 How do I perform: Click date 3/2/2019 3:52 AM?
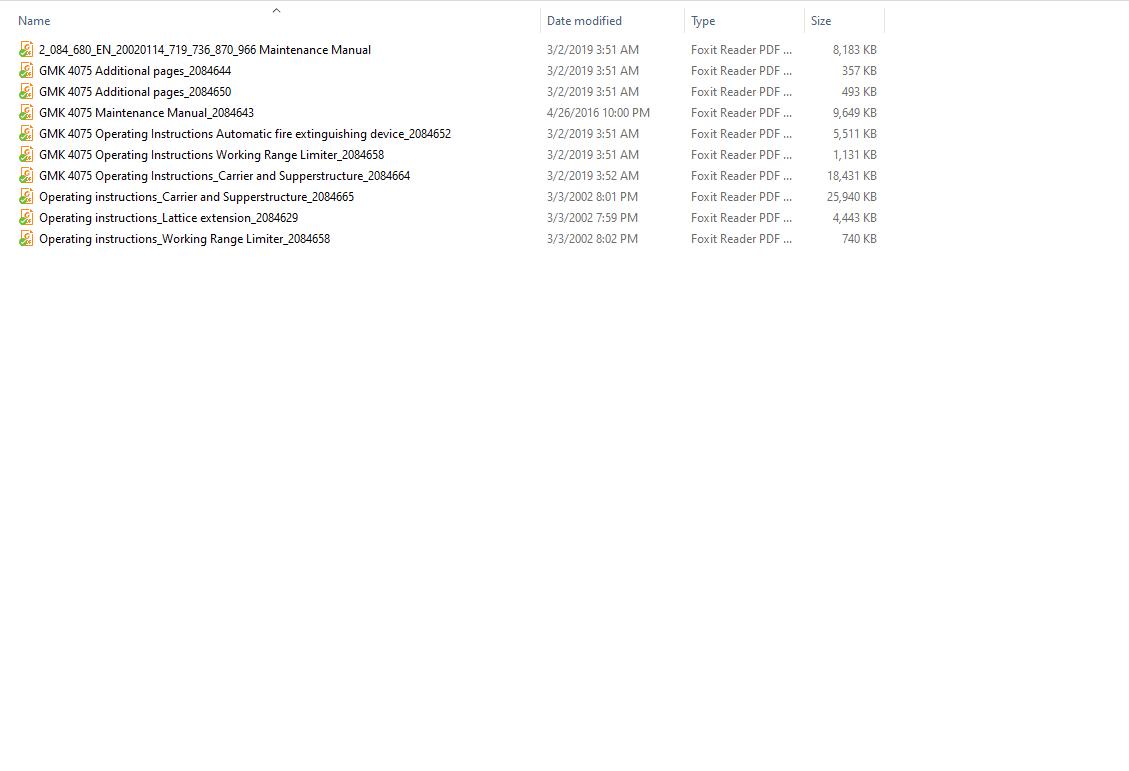593,175
